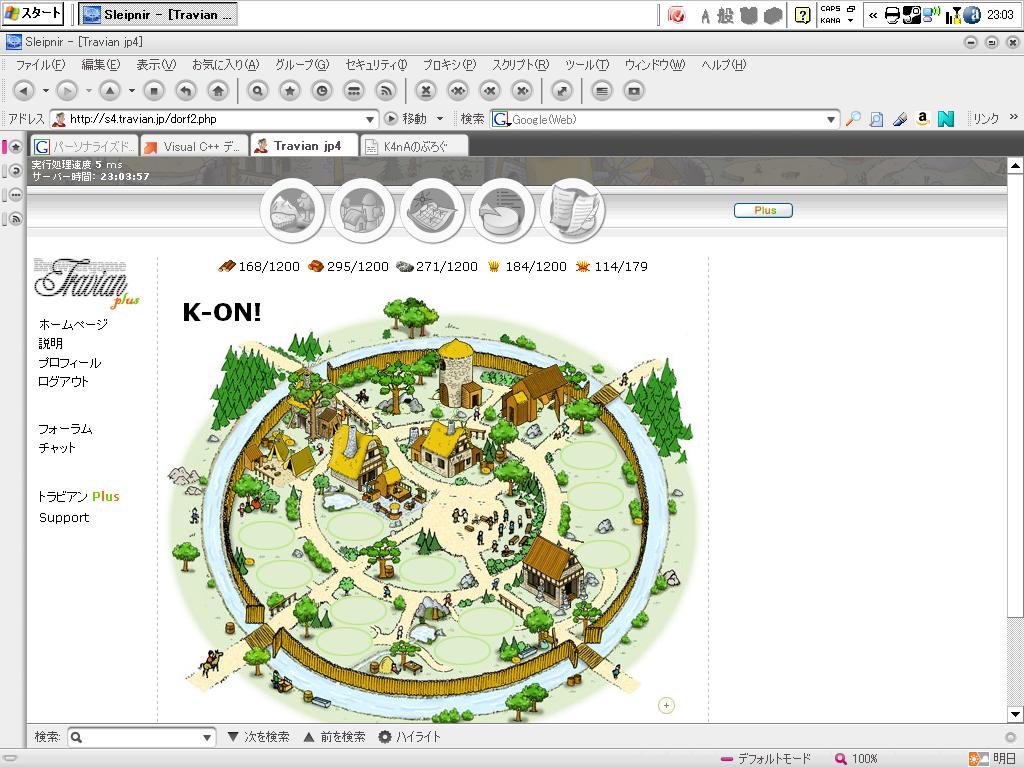1024x768 pixels.
Task: Open the Travian village overview (resource fields) icon
Action: pyautogui.click(x=292, y=210)
